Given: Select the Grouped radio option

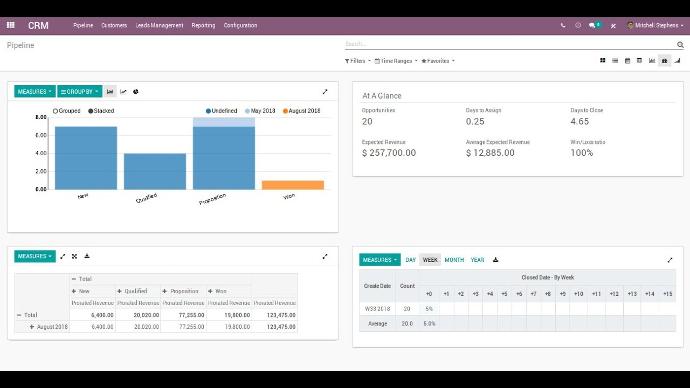Looking at the screenshot, I should point(66,111).
